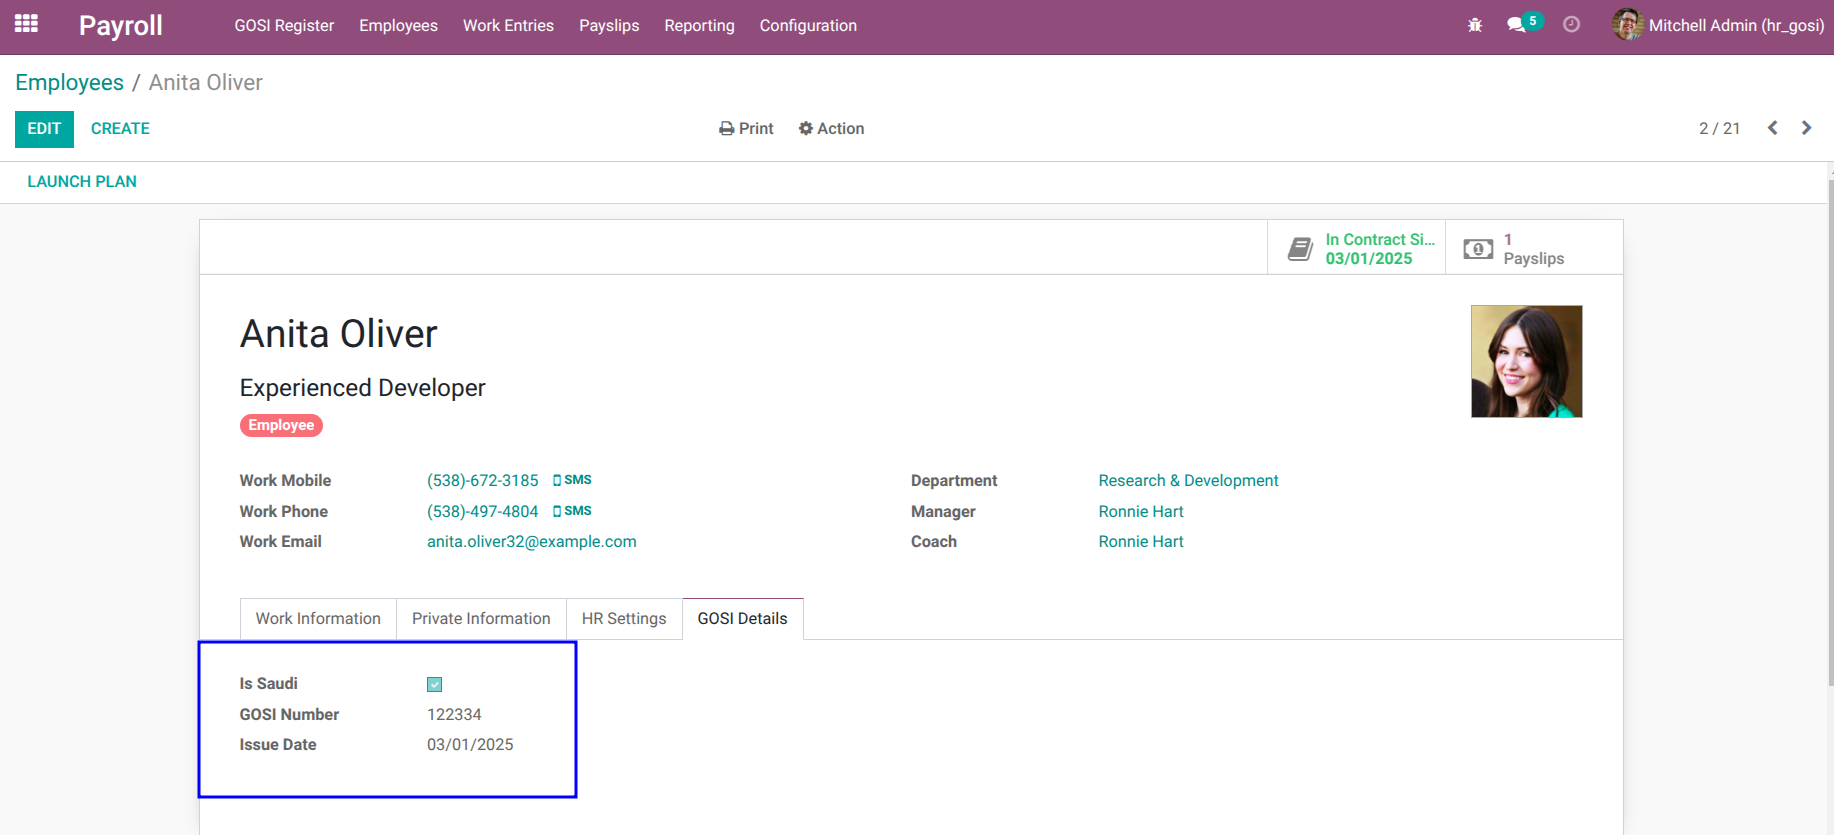The image size is (1834, 835).
Task: Open the contract book icon button
Action: [x=1356, y=248]
